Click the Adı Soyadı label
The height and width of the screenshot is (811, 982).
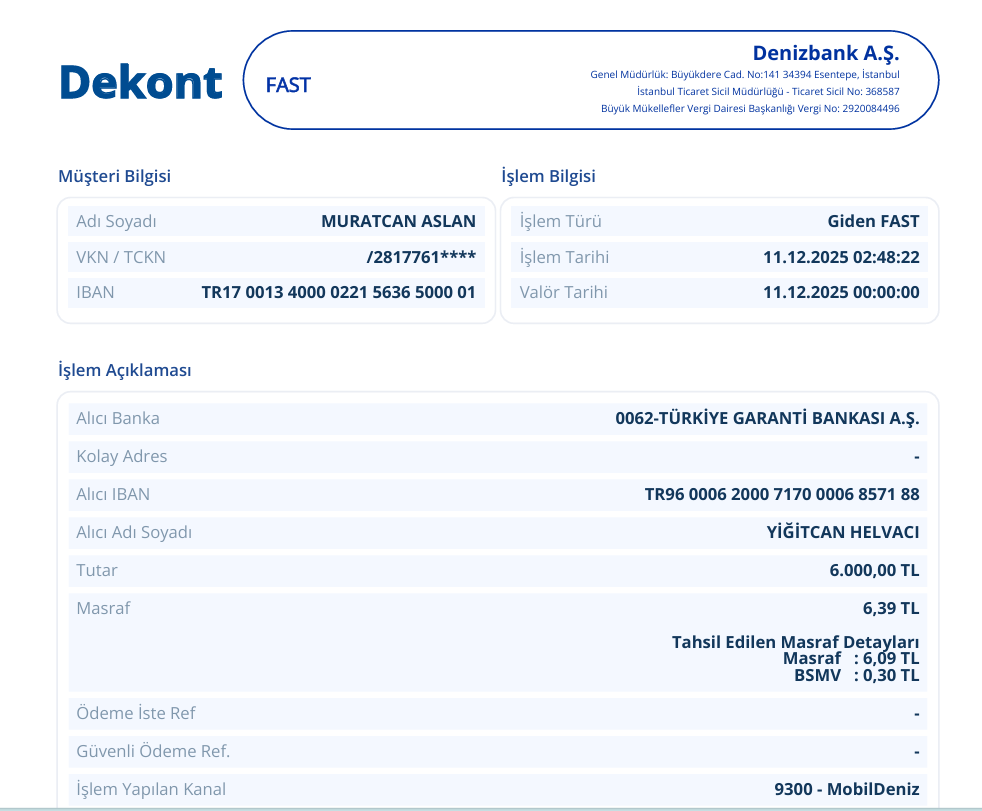116,221
